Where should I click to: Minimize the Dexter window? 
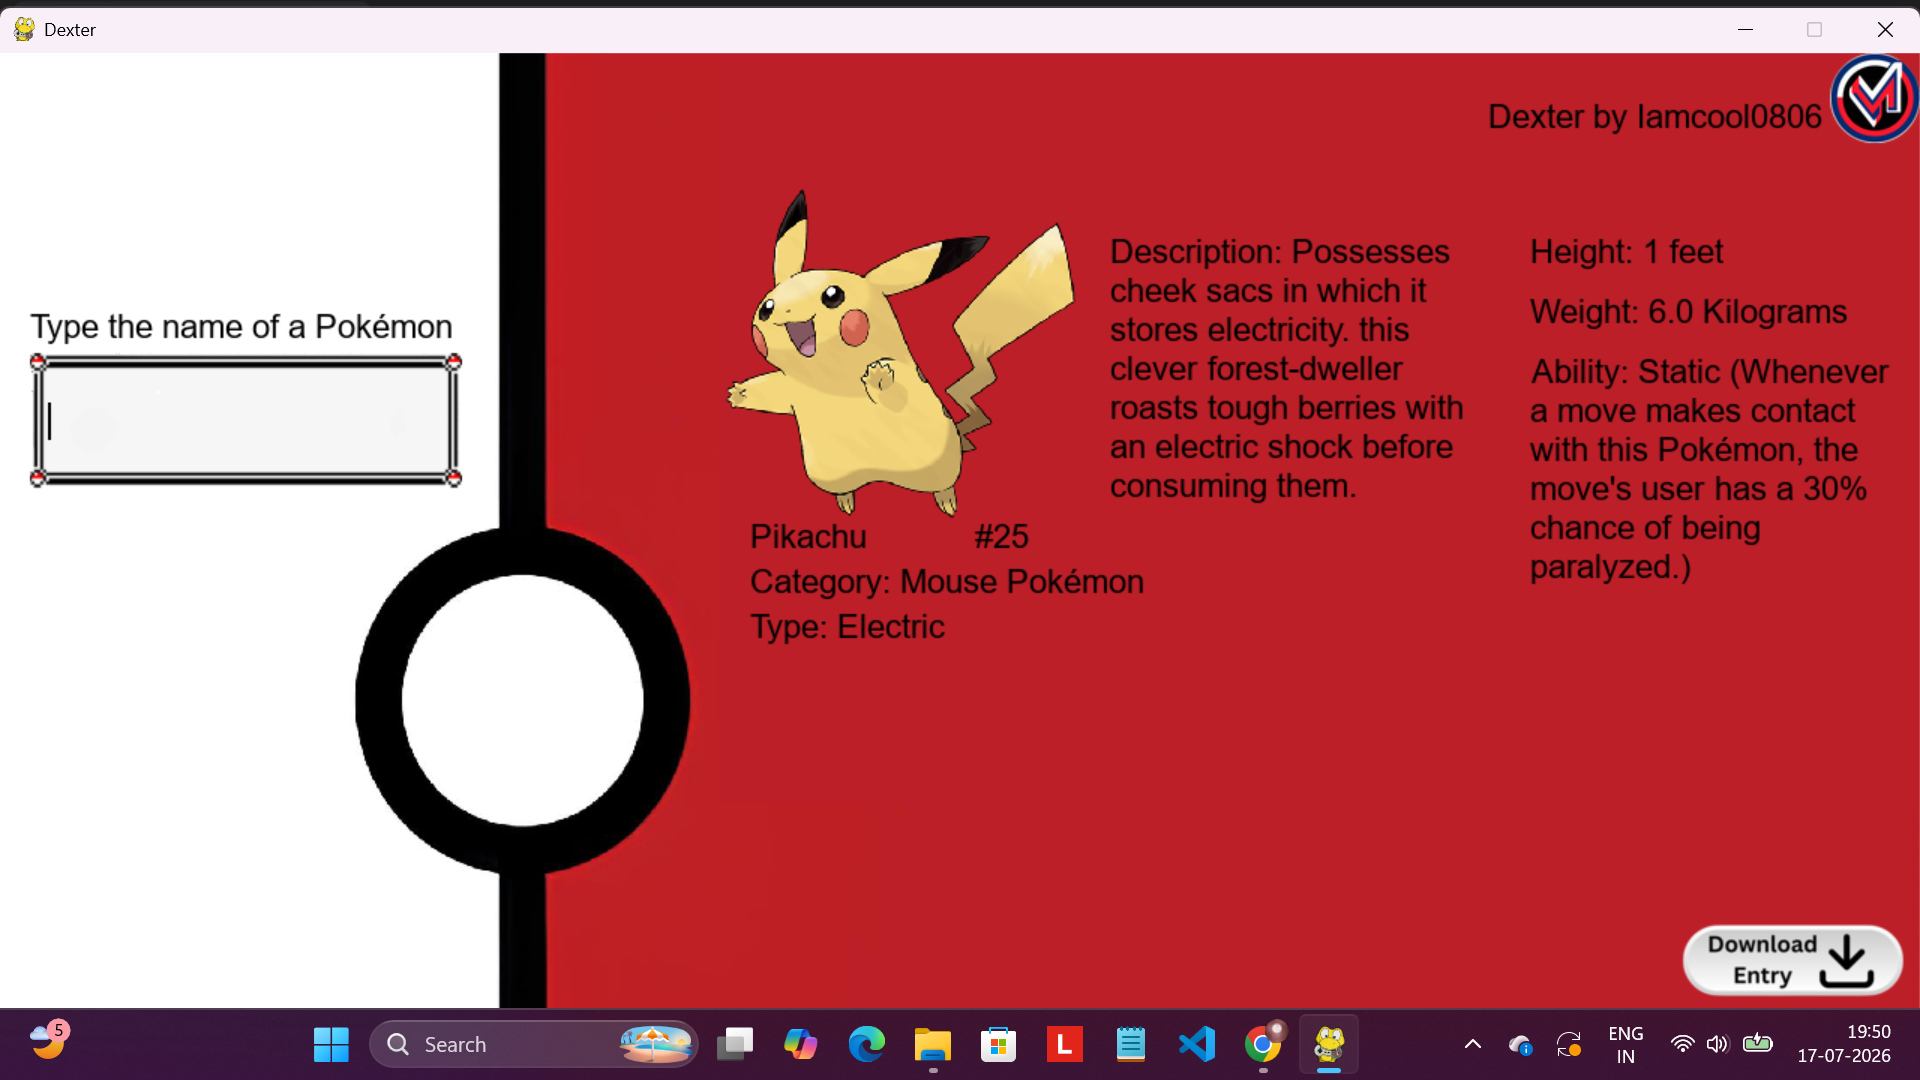[1746, 29]
